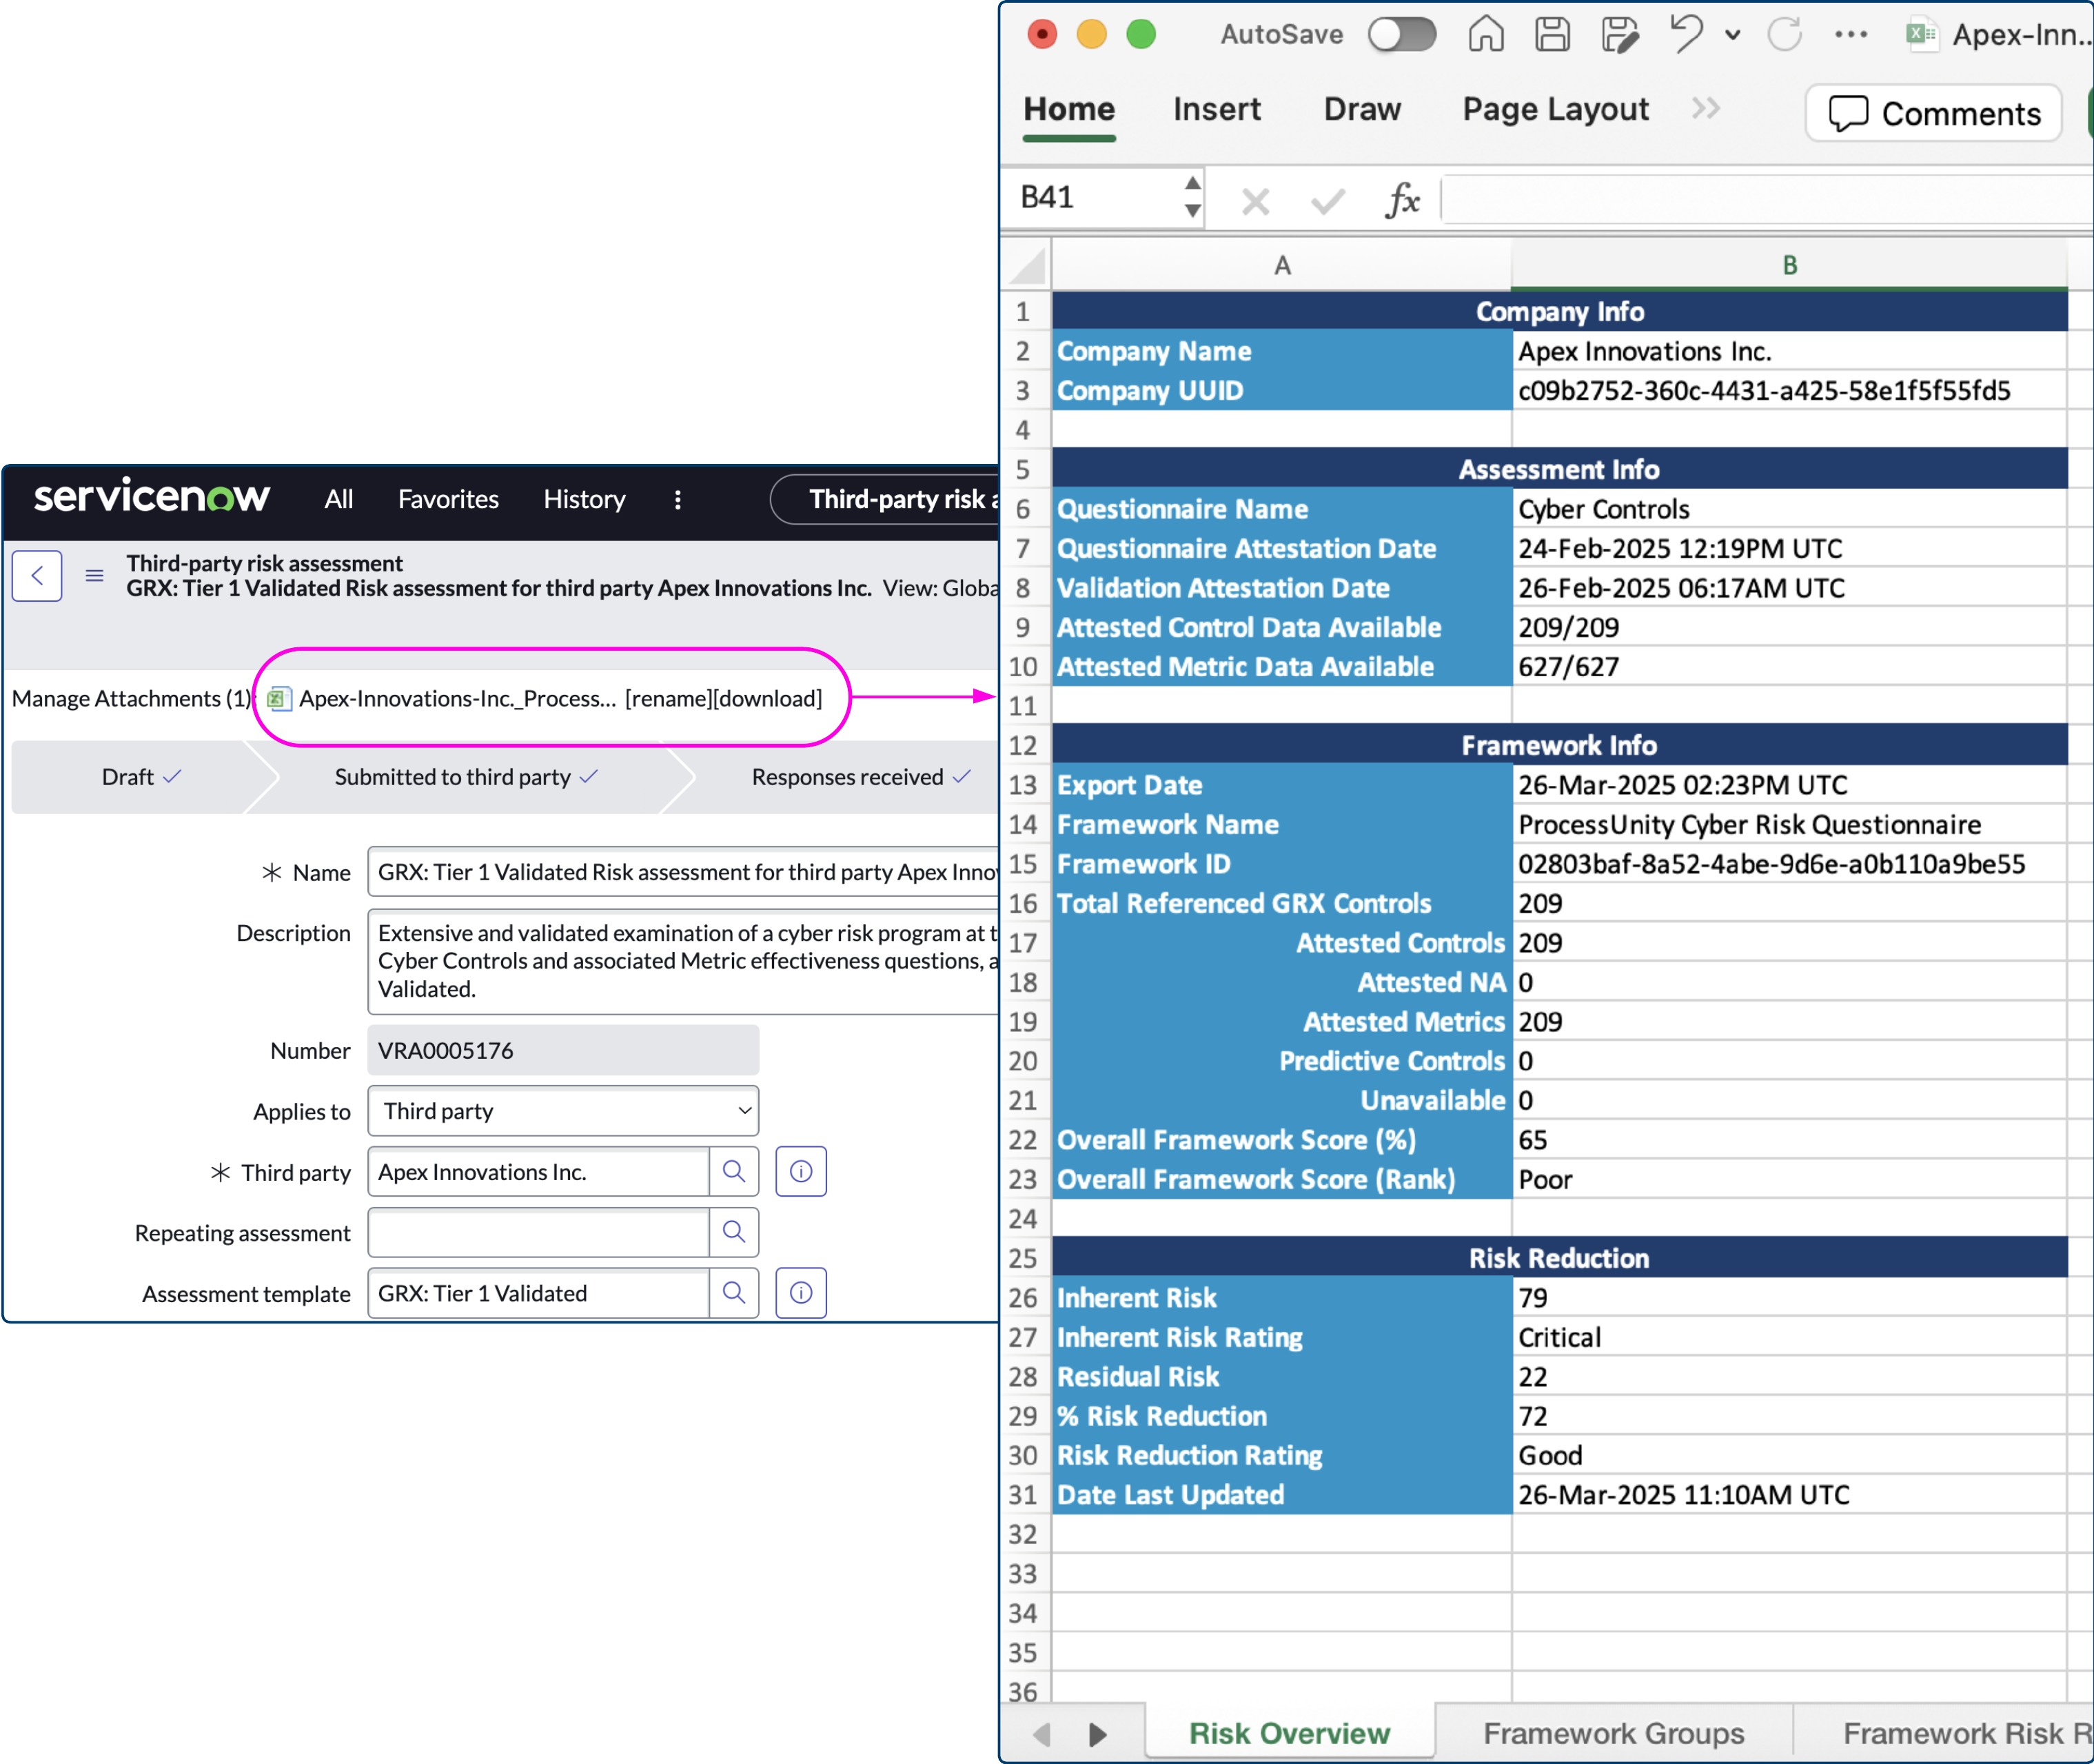This screenshot has height=1764, width=2094.
Task: Click the vertical ellipsis in ServiceNow header
Action: pos(677,500)
